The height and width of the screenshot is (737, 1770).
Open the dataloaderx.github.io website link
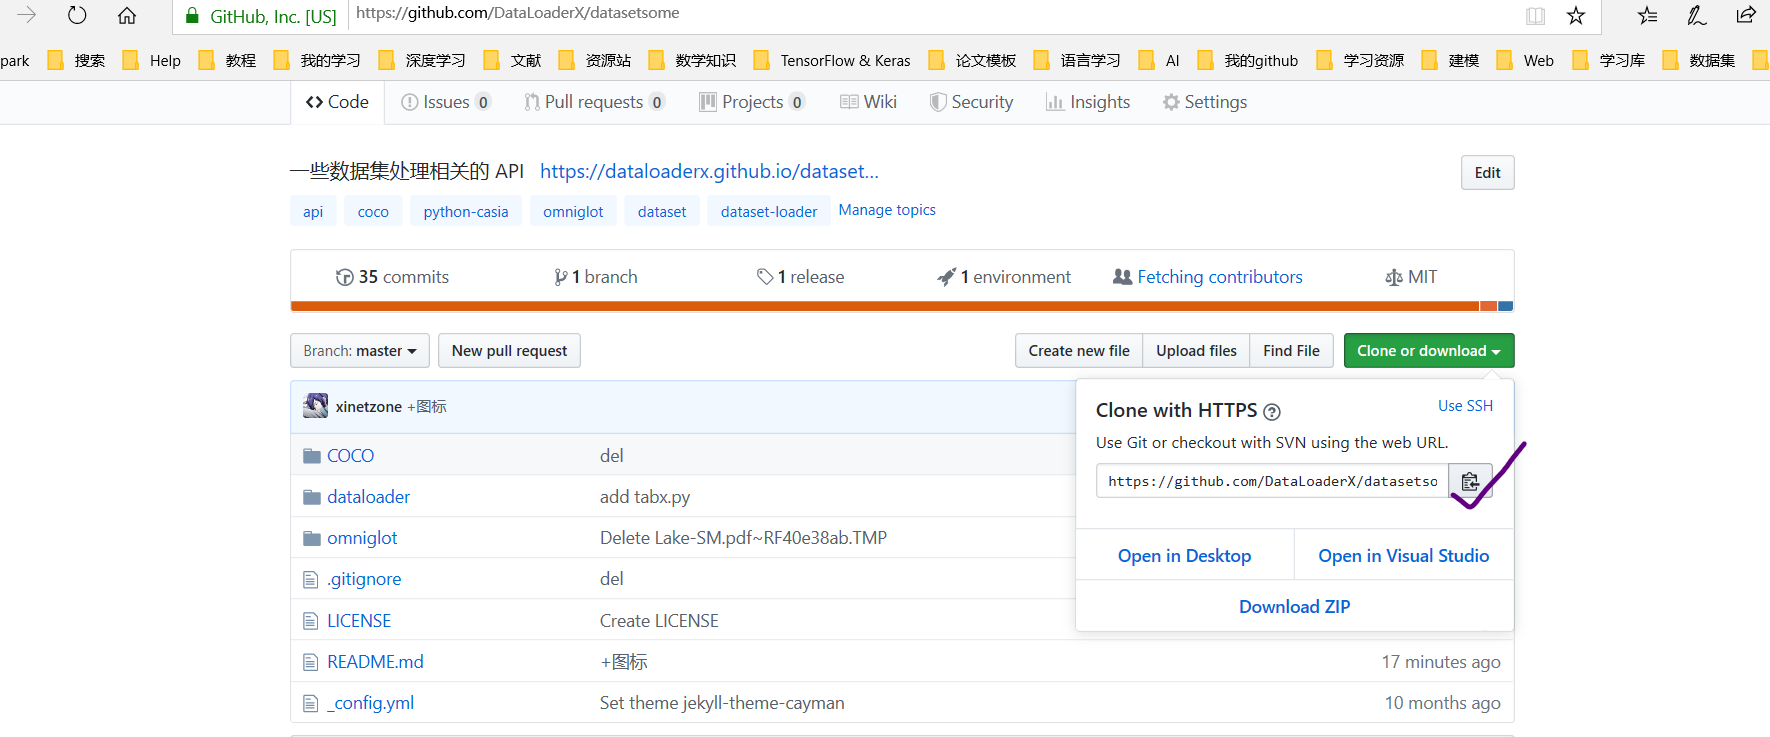(x=709, y=171)
